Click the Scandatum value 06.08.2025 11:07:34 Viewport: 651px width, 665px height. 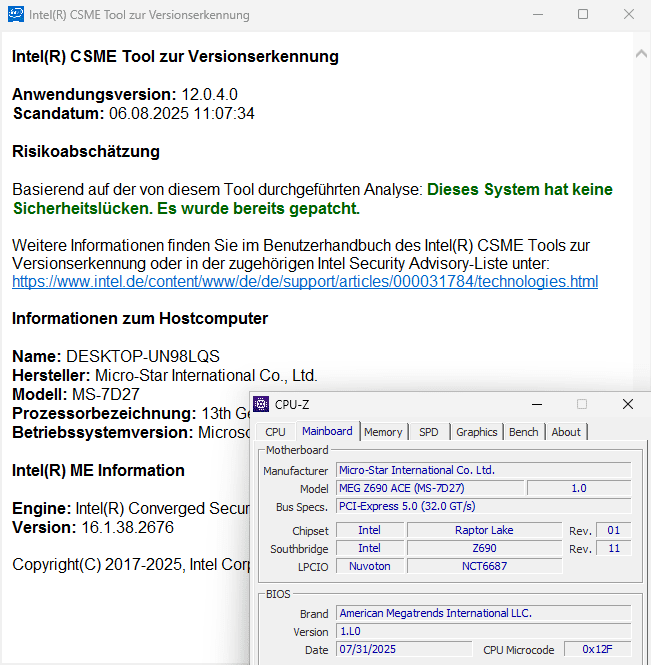click(182, 114)
